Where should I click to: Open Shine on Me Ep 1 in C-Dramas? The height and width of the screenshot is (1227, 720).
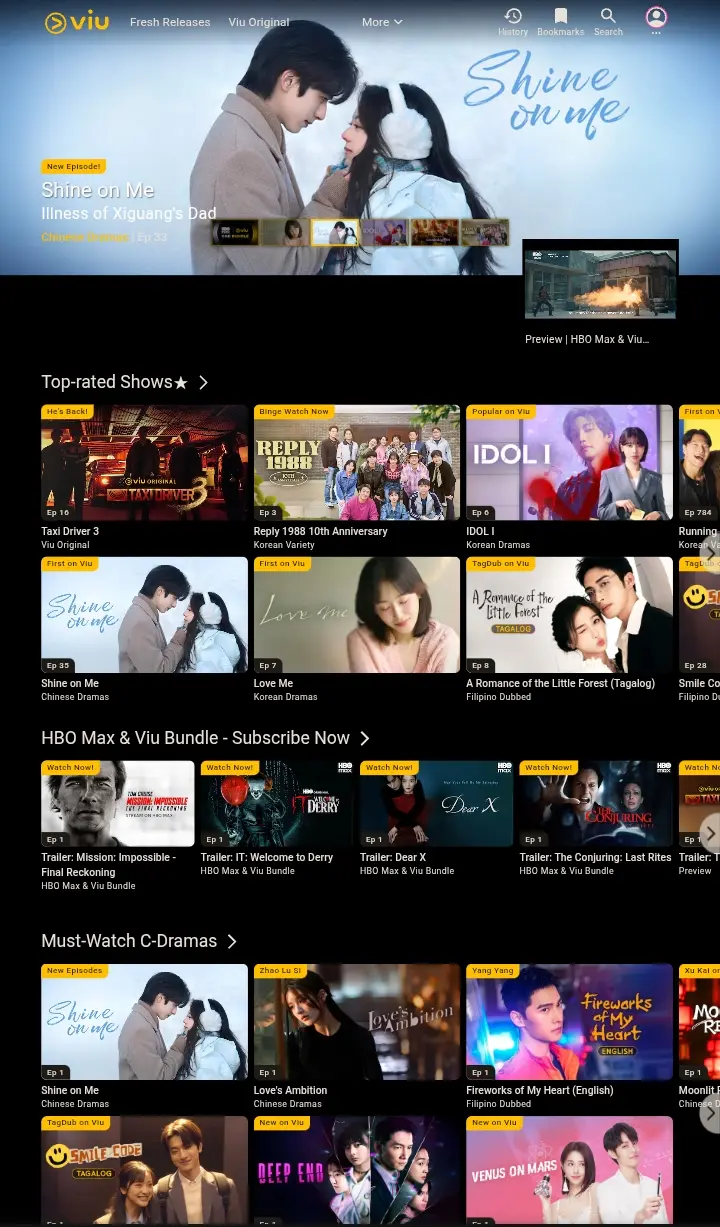tap(144, 1022)
